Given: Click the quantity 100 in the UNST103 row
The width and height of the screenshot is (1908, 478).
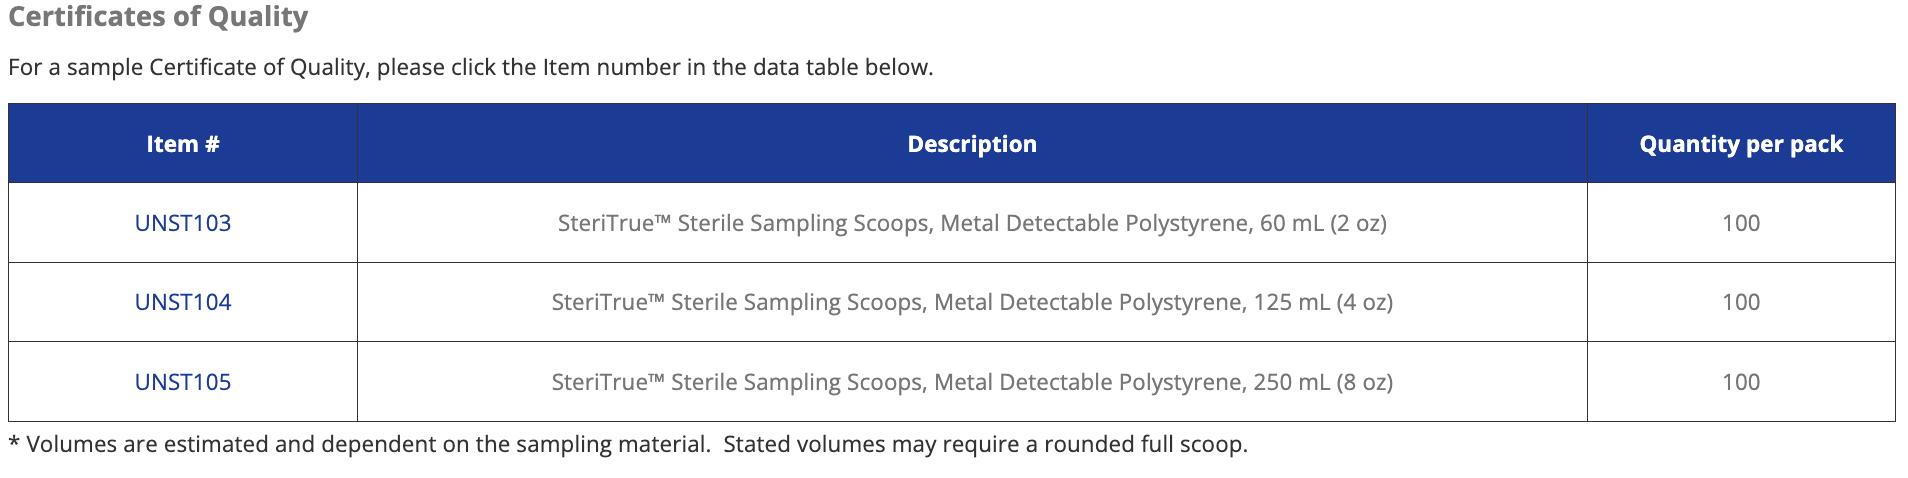Looking at the screenshot, I should tap(1740, 223).
